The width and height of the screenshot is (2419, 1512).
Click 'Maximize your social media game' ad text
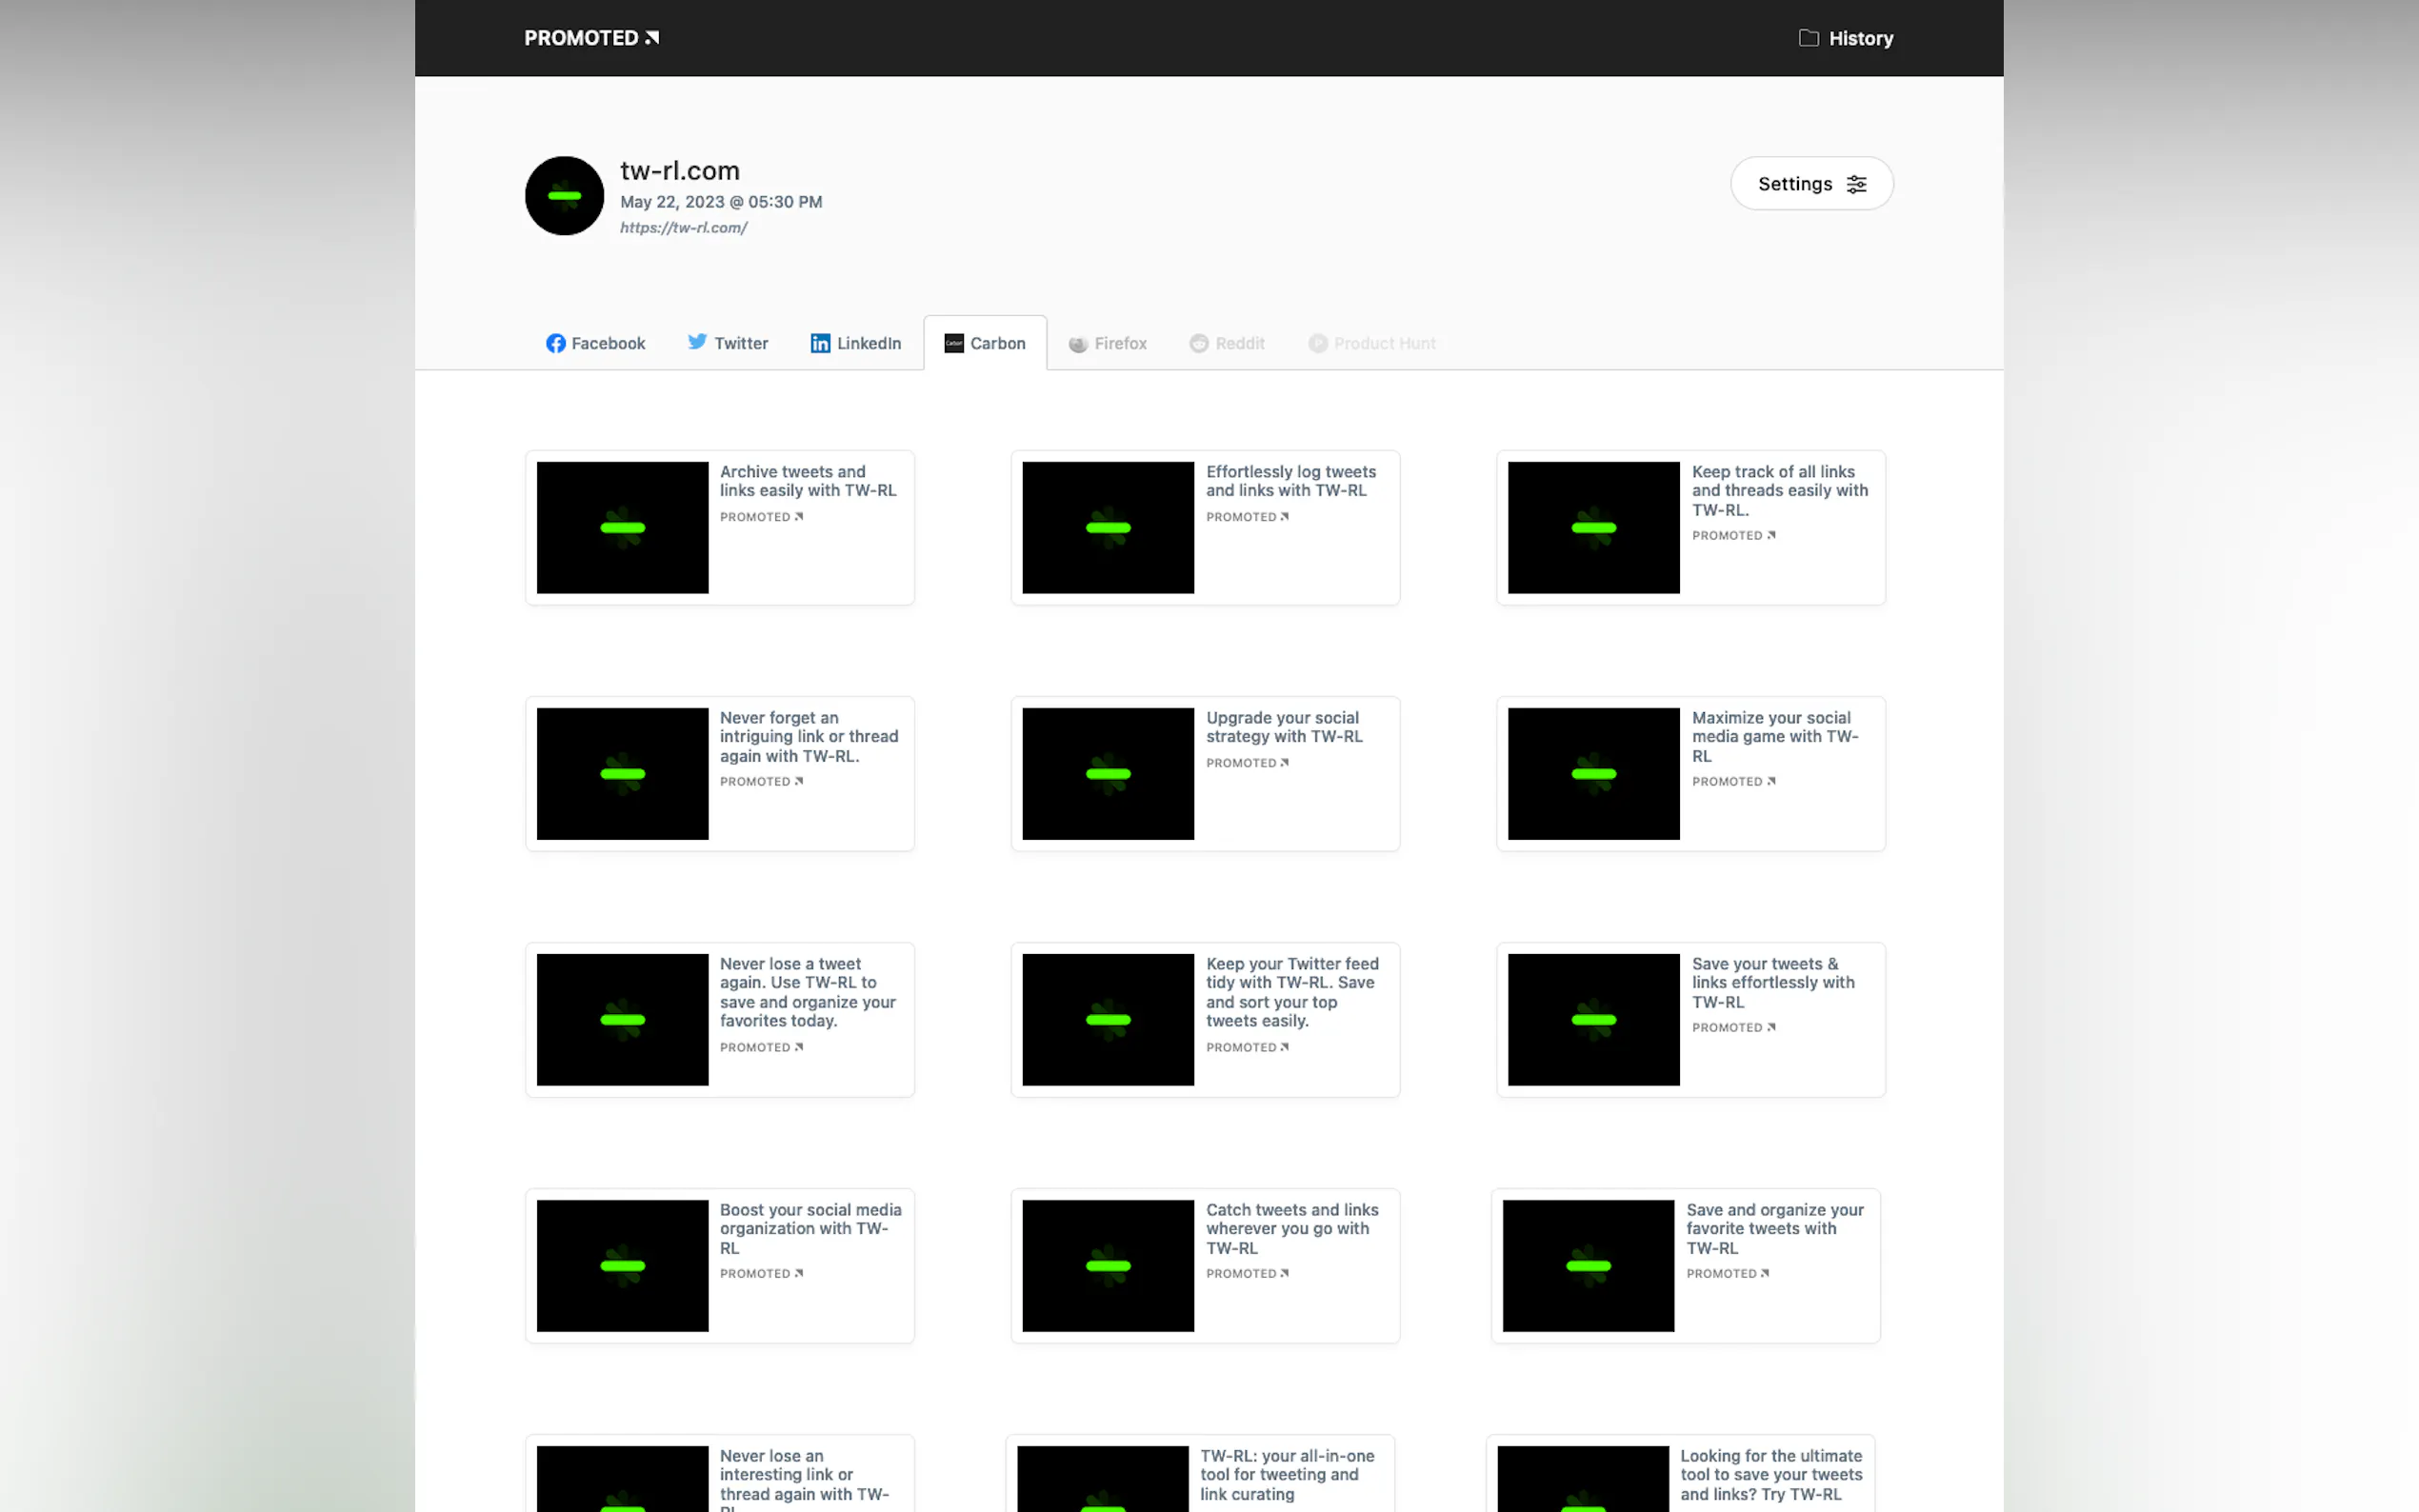pos(1774,737)
